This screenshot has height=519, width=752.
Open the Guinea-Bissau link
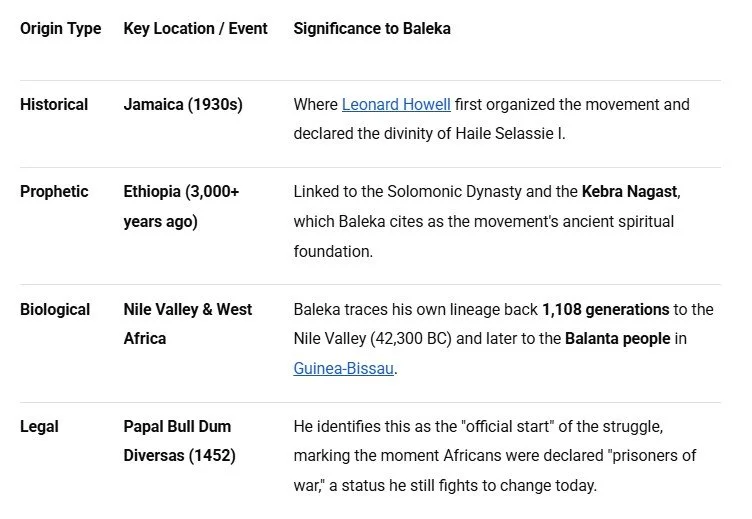coord(343,368)
